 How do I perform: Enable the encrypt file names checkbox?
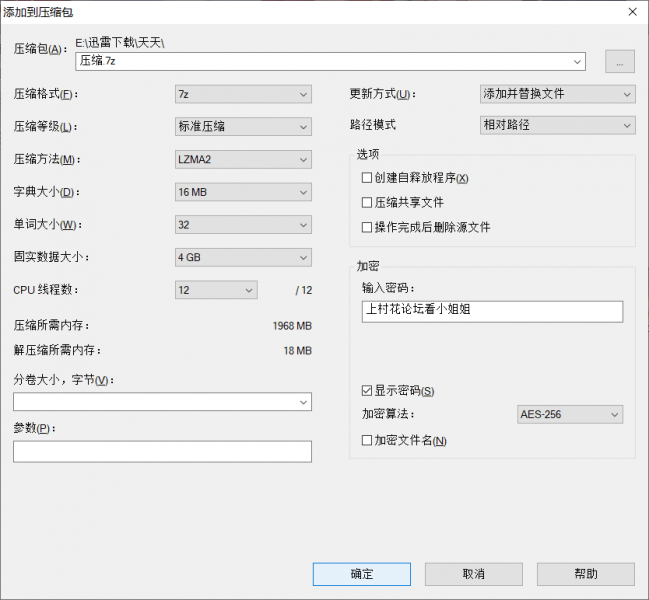coord(367,440)
